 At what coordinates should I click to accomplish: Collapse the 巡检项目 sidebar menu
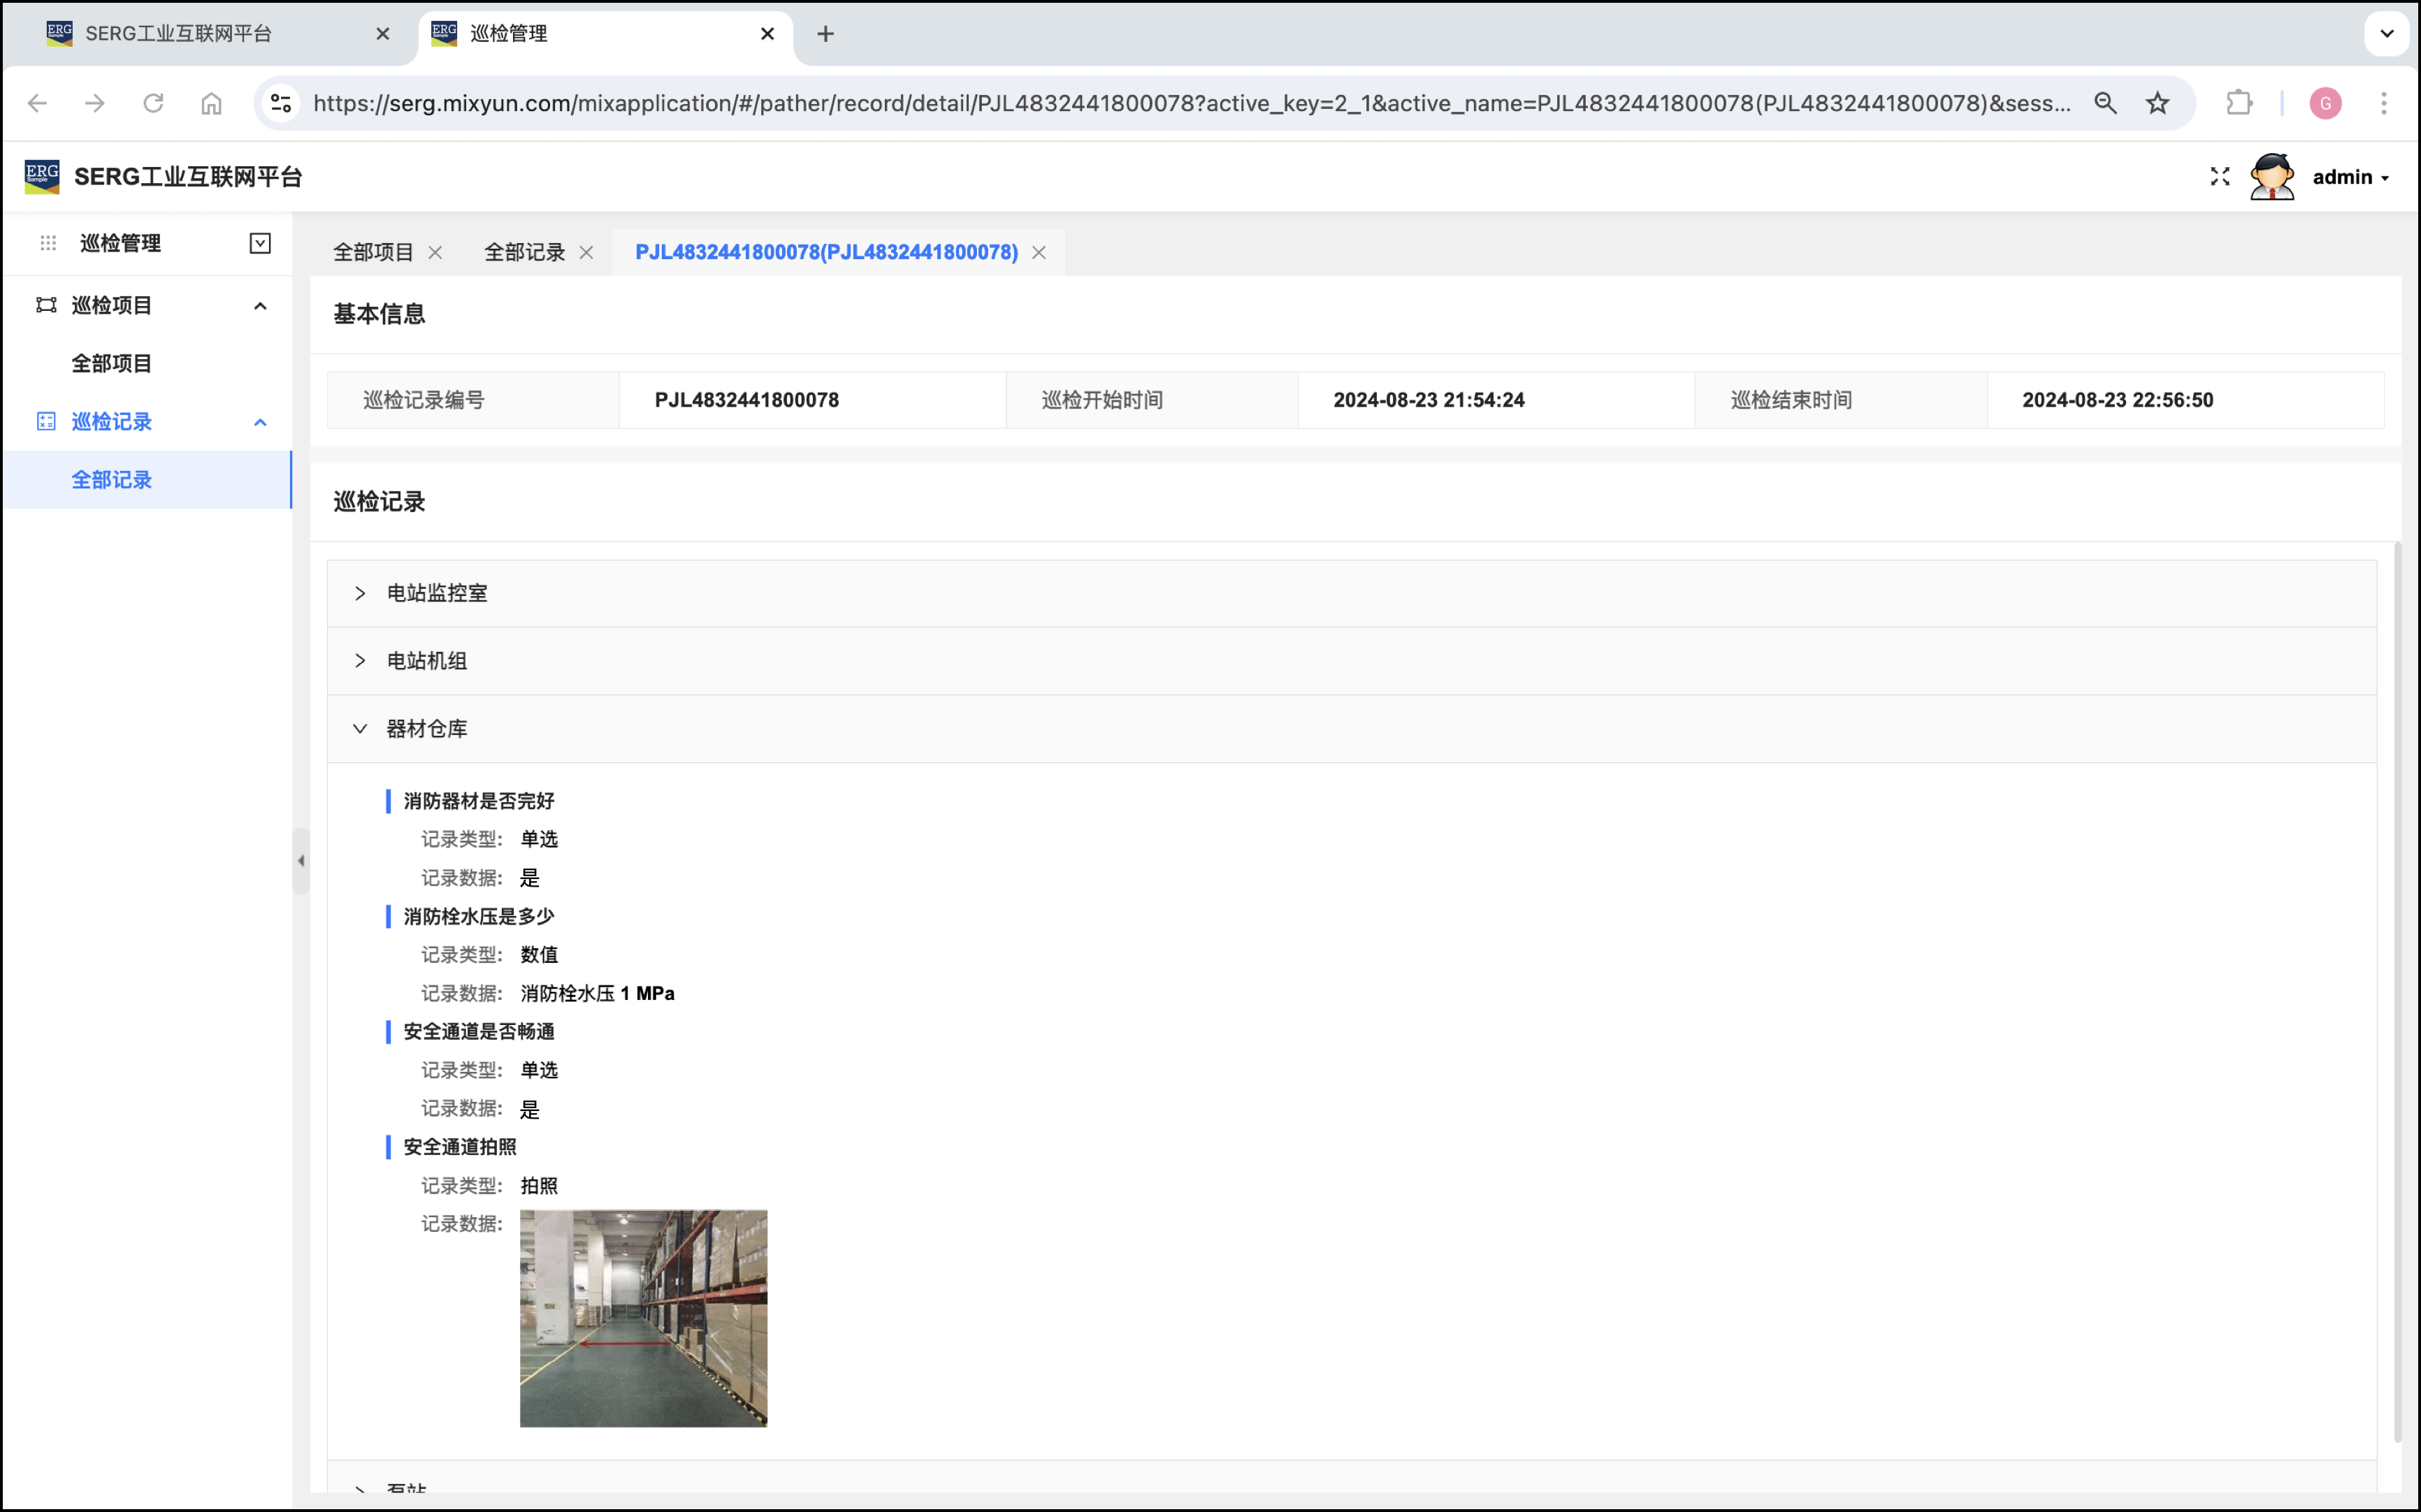[x=260, y=305]
